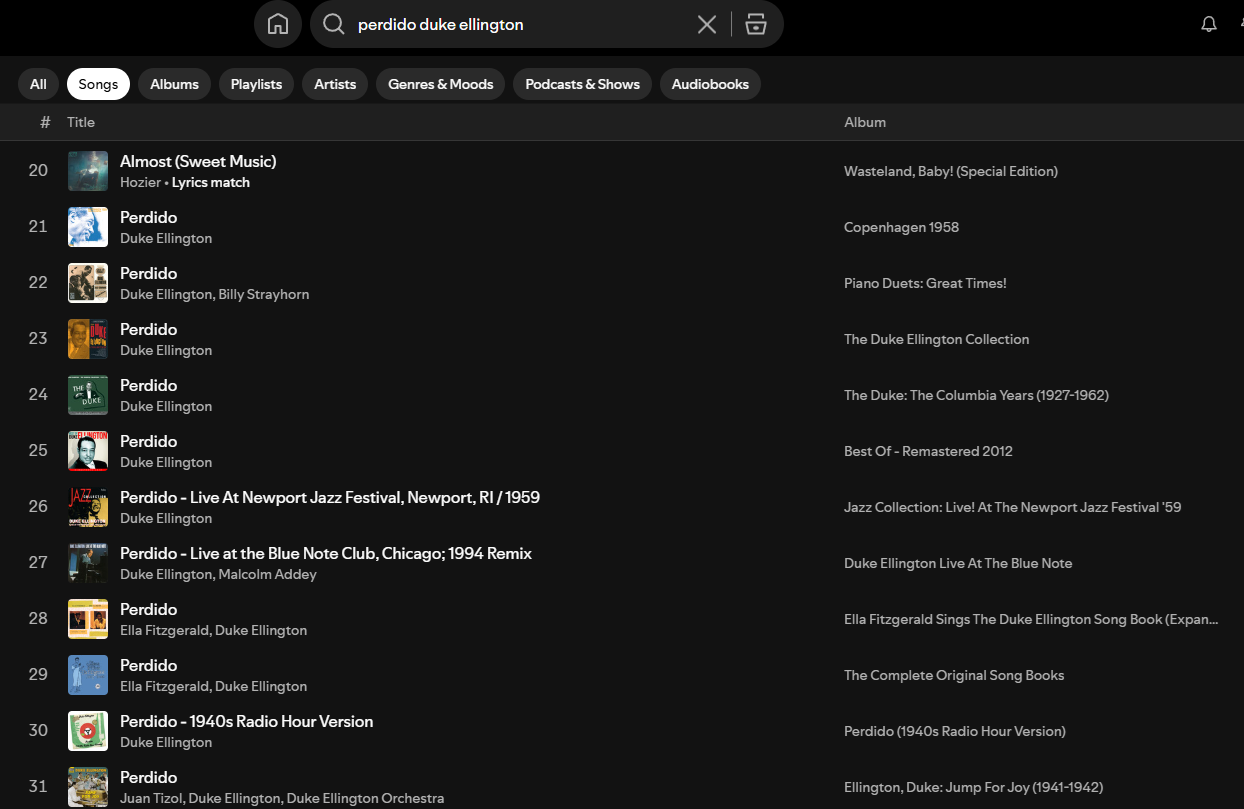Open the Genres & Moods category
This screenshot has width=1244, height=809.
point(440,84)
